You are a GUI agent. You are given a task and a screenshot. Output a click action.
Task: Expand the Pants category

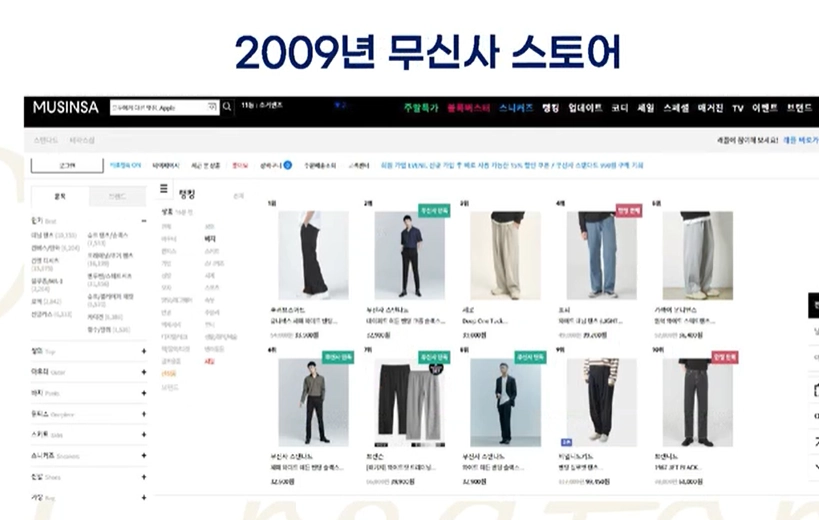(144, 393)
